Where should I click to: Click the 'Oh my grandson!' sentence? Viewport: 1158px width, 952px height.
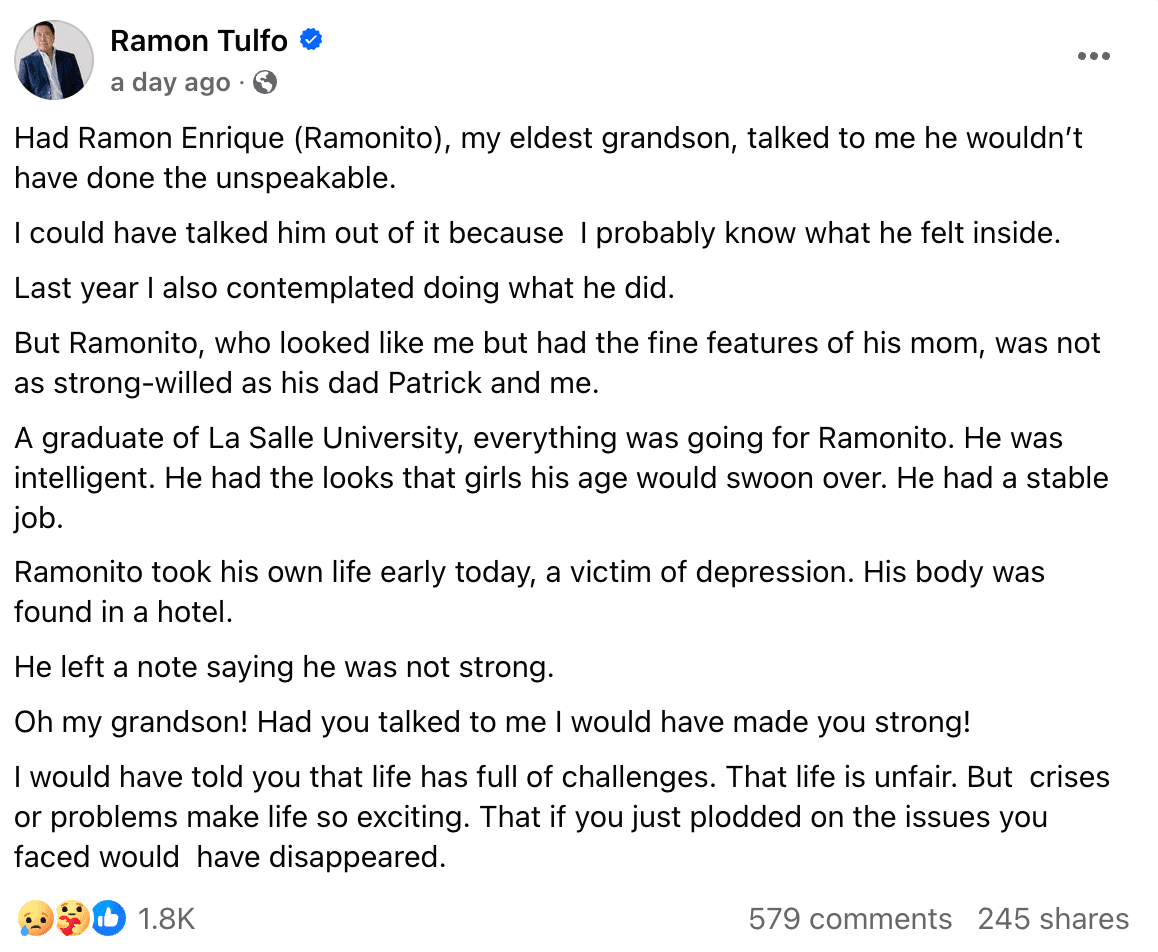[492, 722]
